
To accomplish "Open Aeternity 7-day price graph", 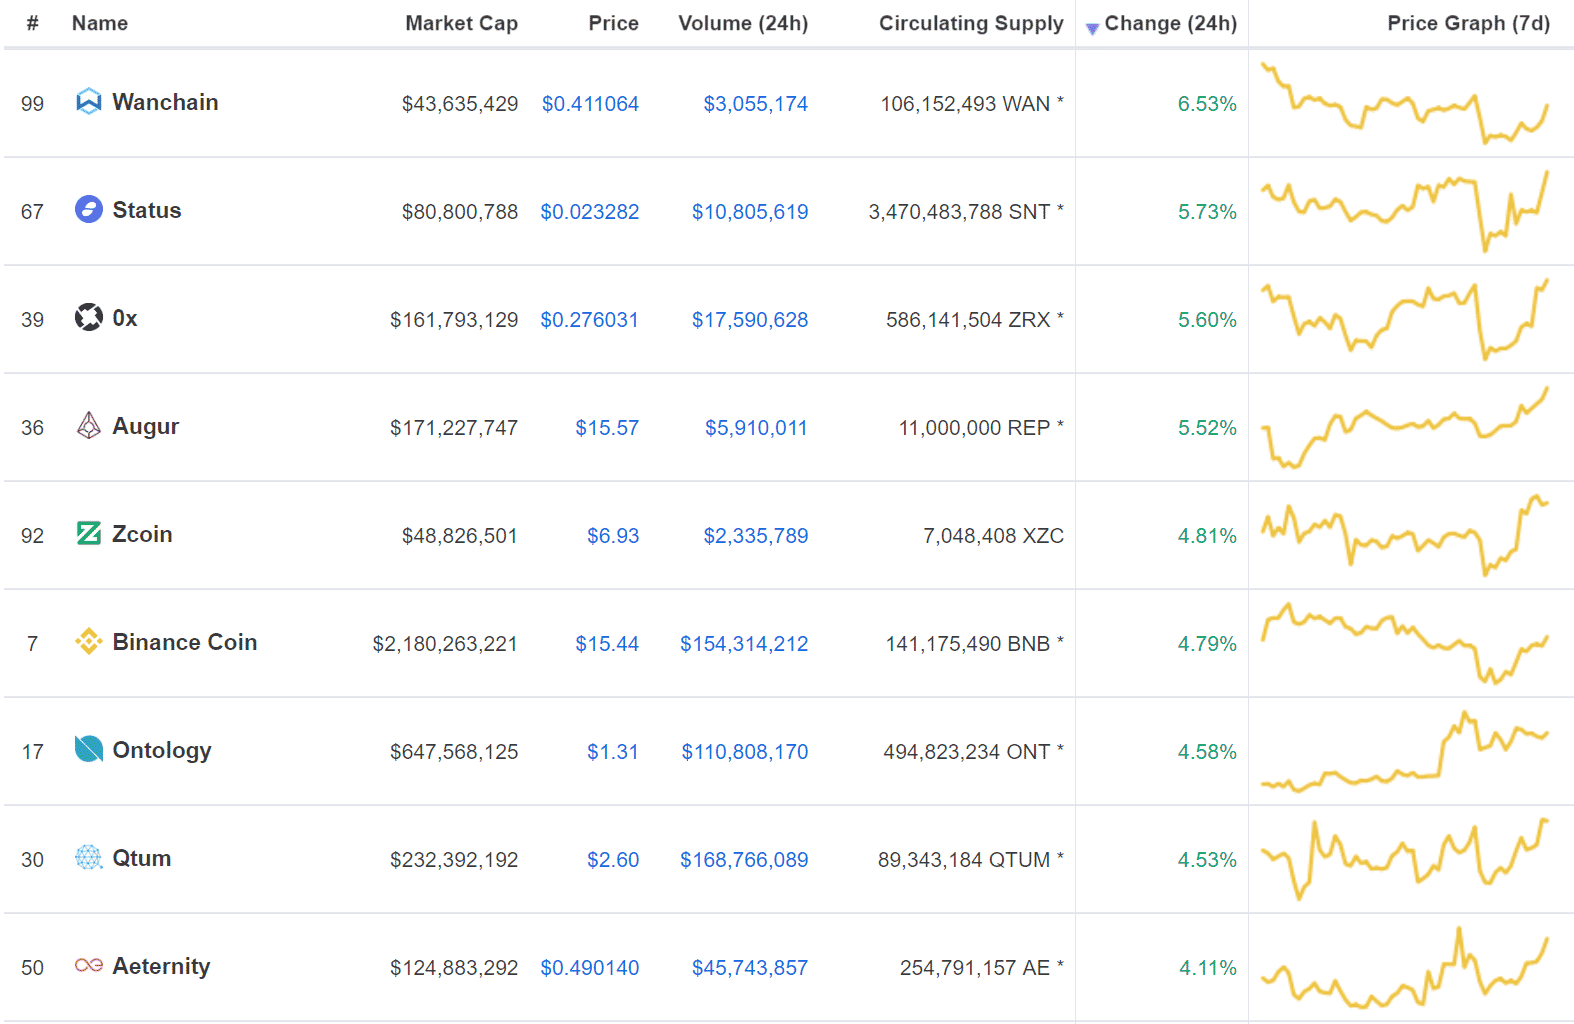I will [1405, 967].
